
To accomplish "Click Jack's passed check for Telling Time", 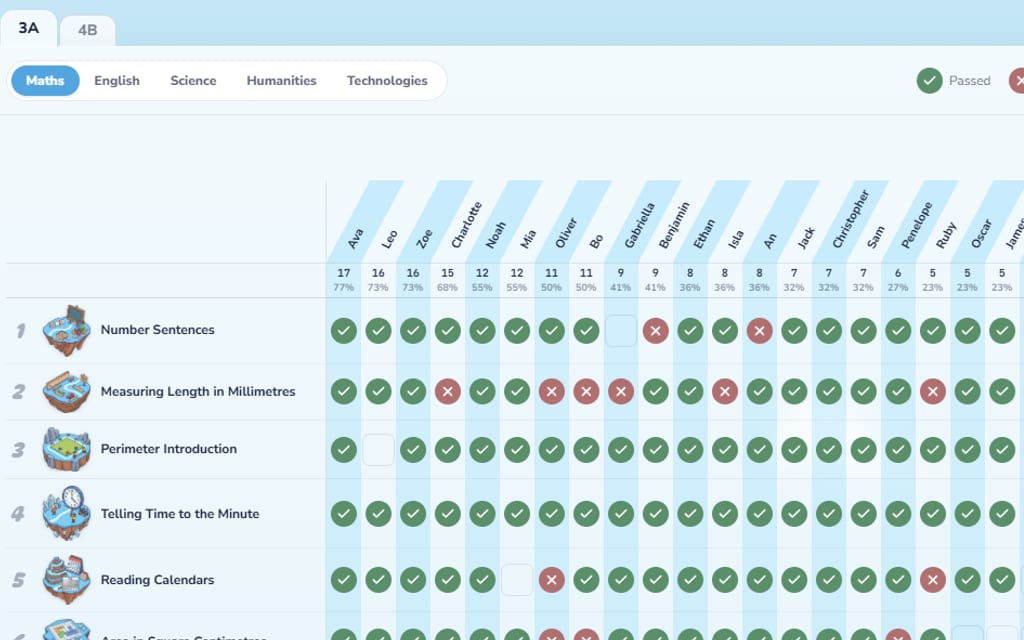I will coord(793,513).
